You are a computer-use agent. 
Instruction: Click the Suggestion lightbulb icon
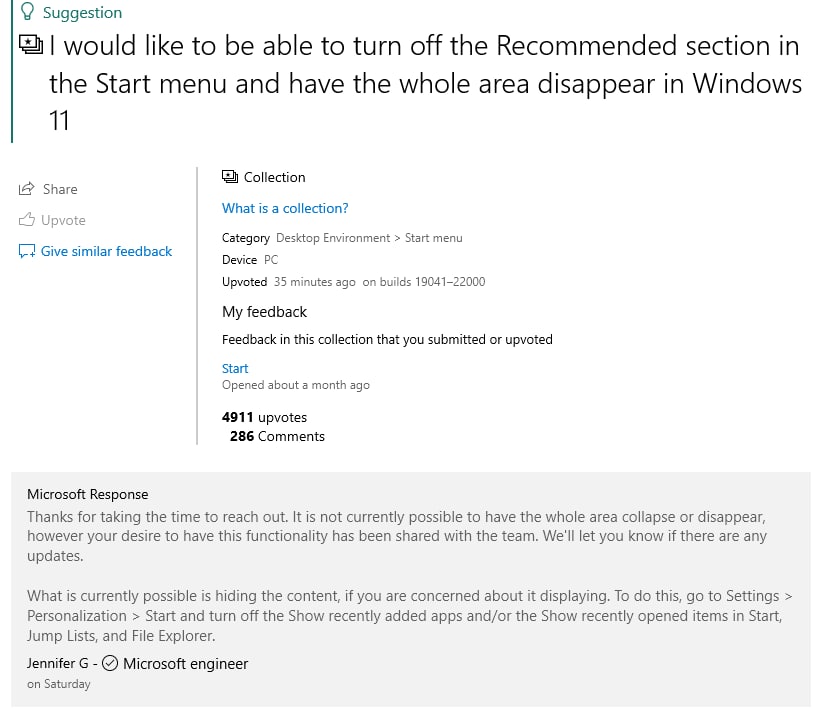(x=27, y=12)
